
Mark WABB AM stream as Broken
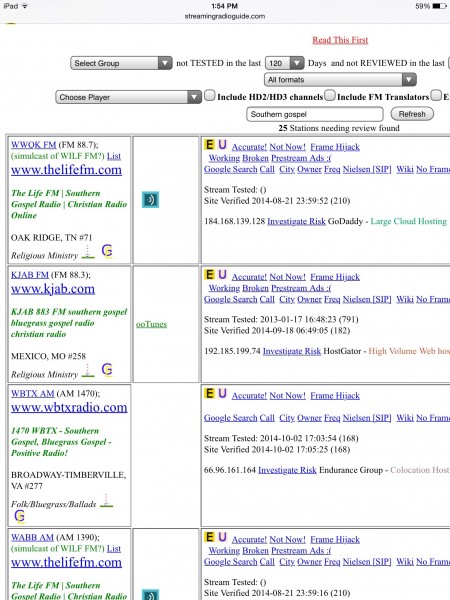coord(255,551)
